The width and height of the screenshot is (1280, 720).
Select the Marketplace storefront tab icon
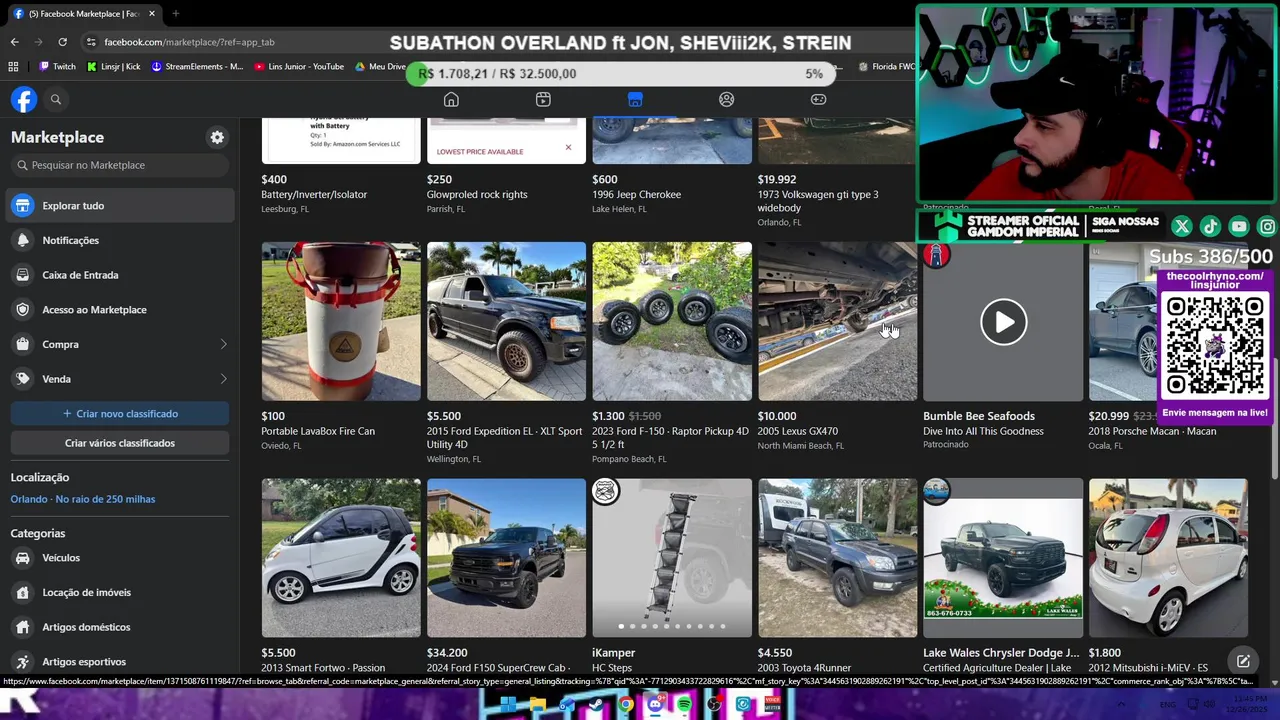(635, 99)
